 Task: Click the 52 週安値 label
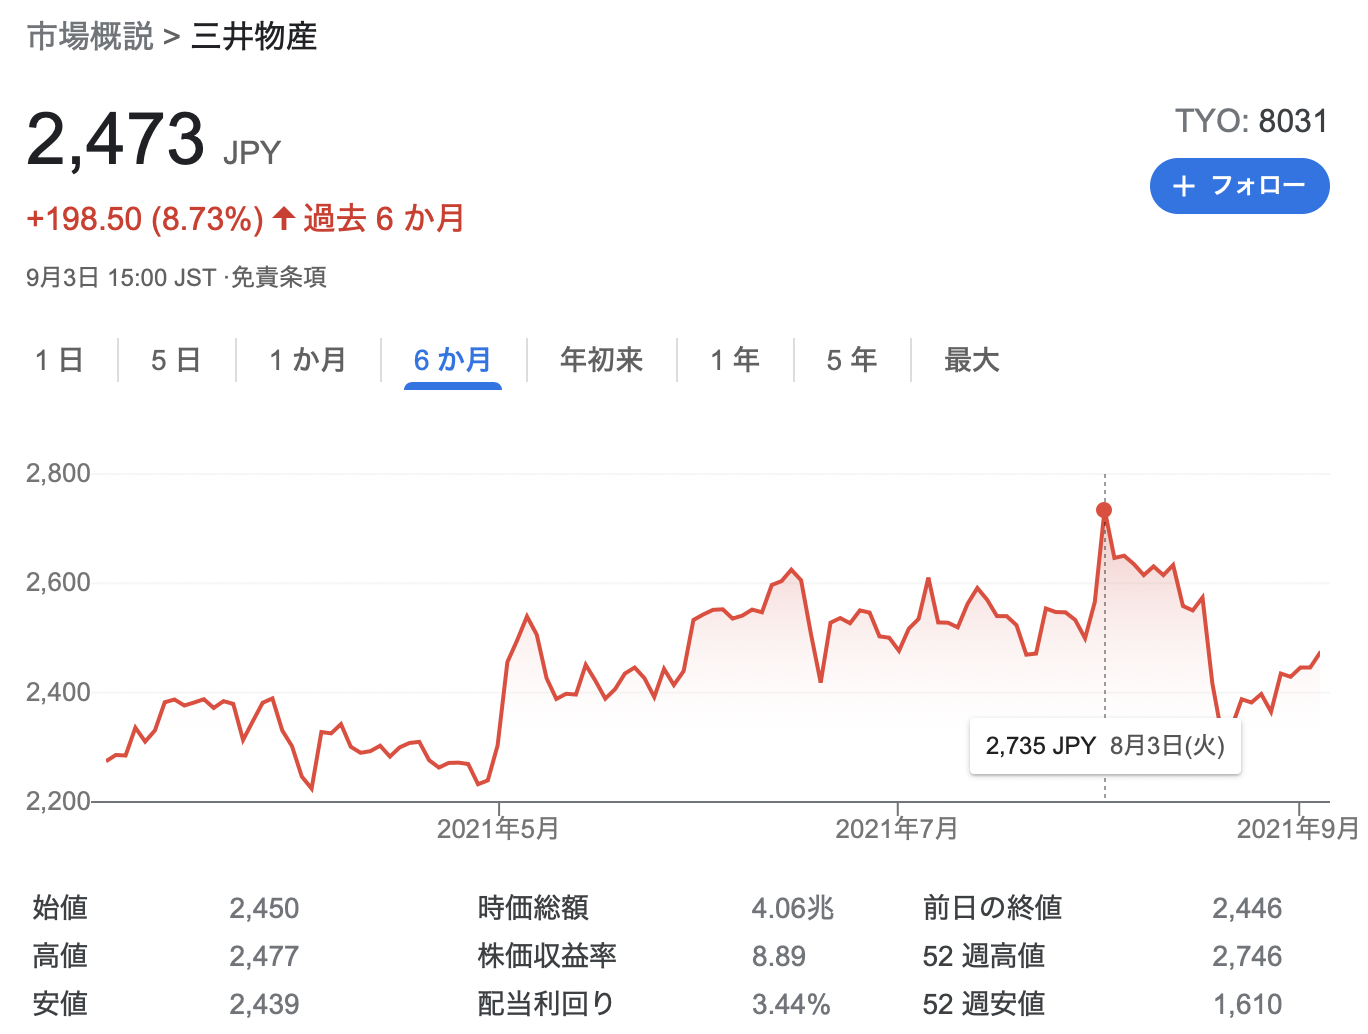point(984,1004)
